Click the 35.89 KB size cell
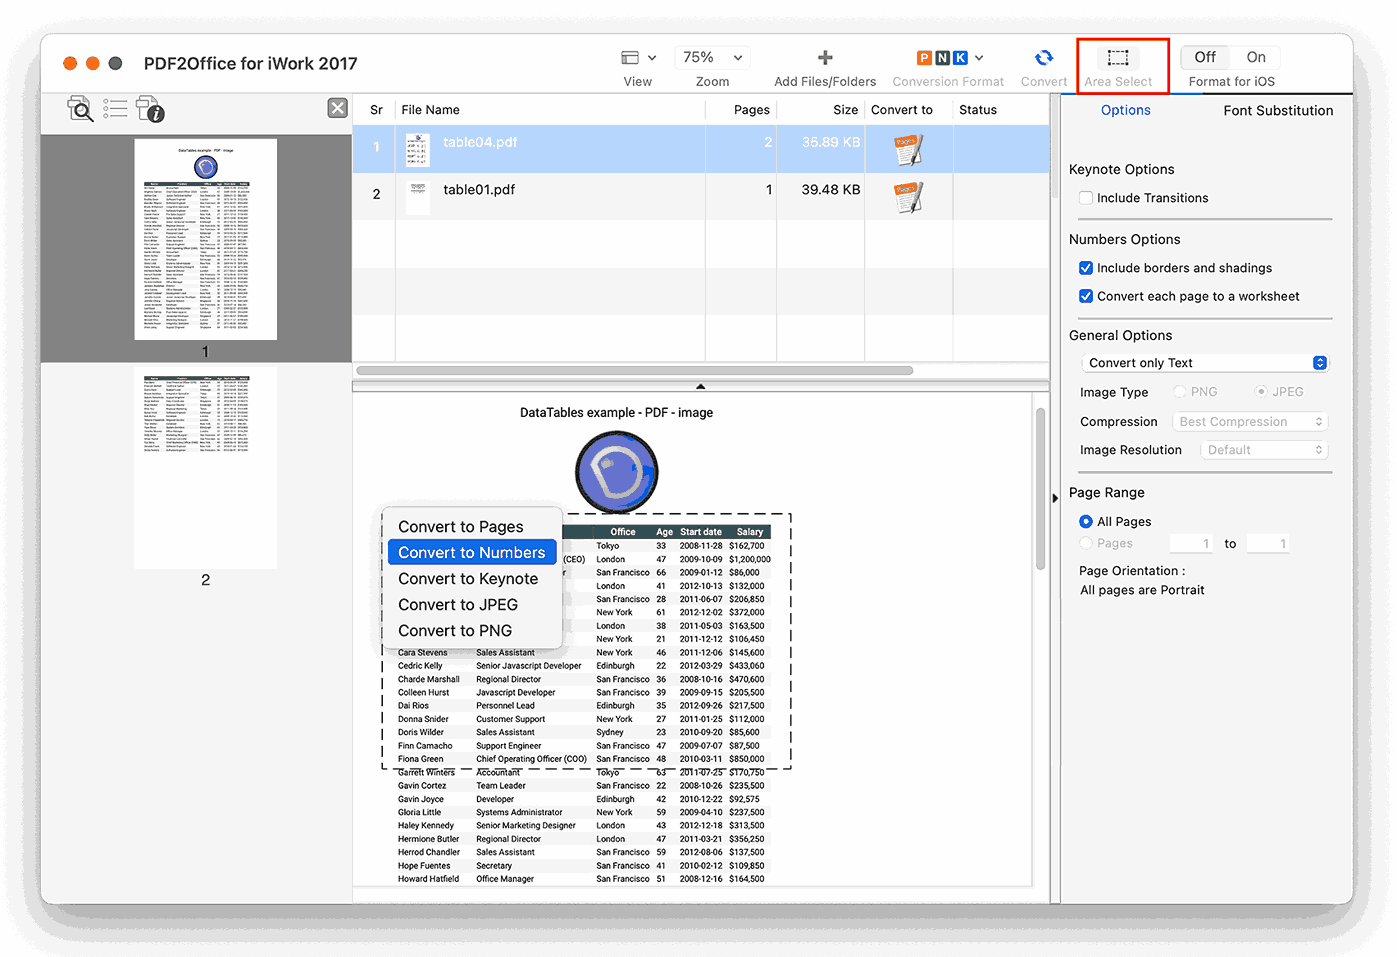Viewport: 1397px width, 957px height. pyautogui.click(x=830, y=142)
